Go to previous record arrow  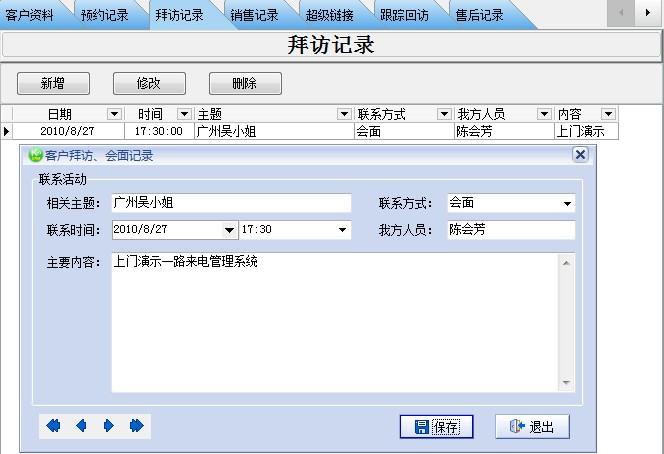[x=81, y=426]
